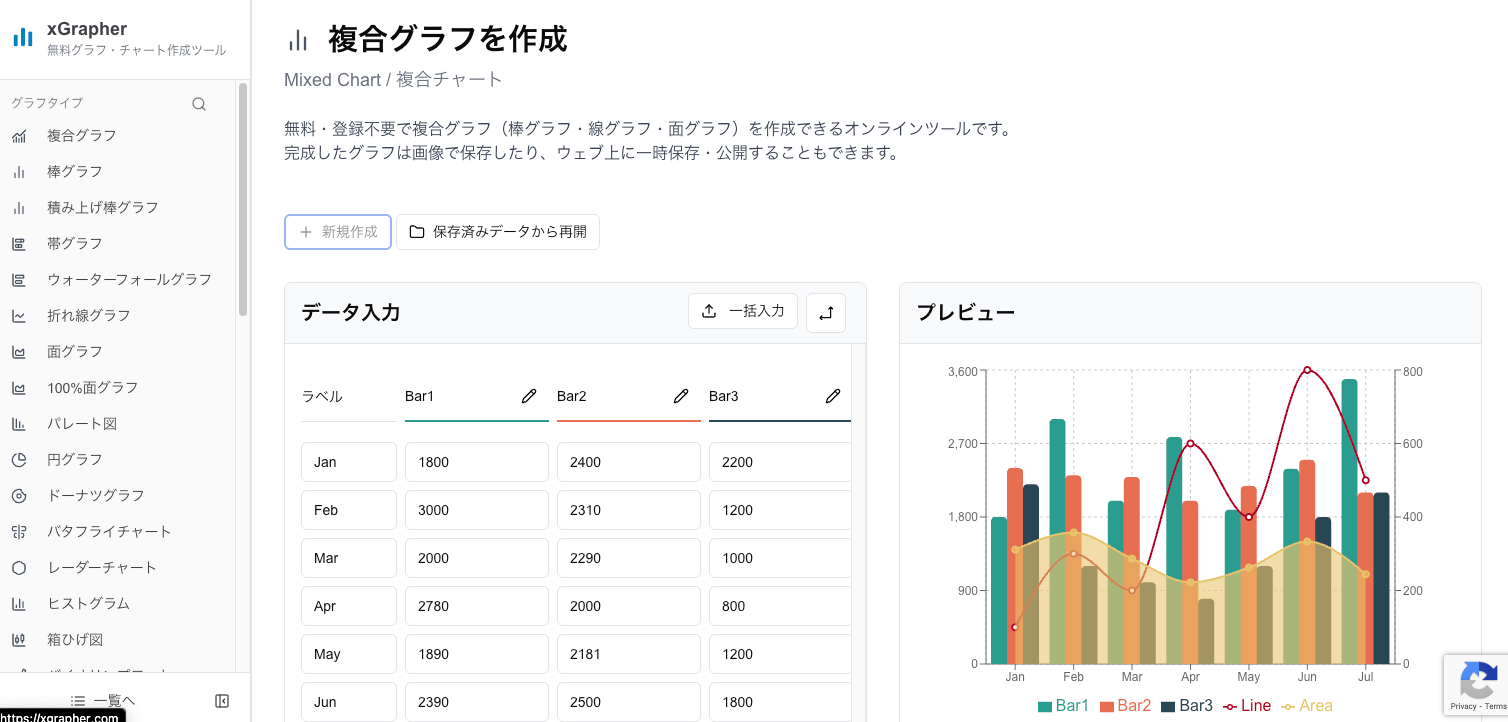1508x722 pixels.
Task: Edit the Bar2 series name via pencil icon
Action: (681, 396)
